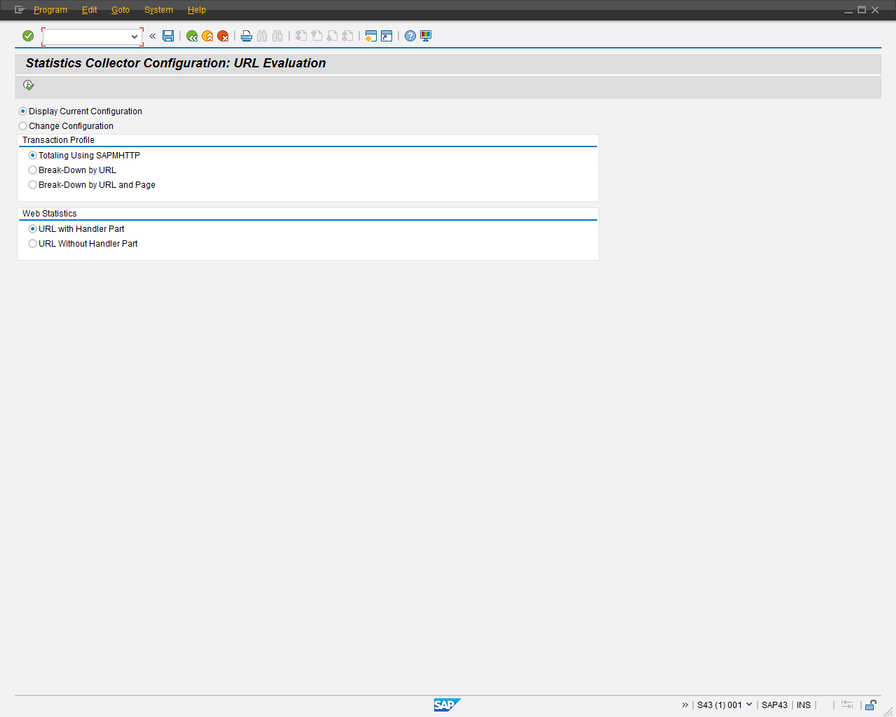Viewport: 896px width, 717px height.
Task: Click the Back icon (green left arrow)
Action: (192, 35)
